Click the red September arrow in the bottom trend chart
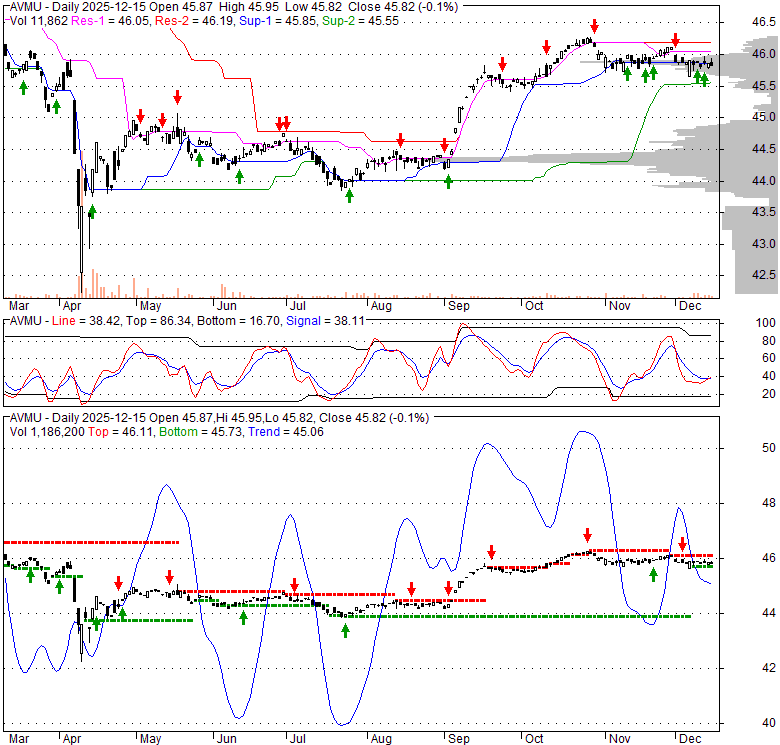 pyautogui.click(x=492, y=552)
